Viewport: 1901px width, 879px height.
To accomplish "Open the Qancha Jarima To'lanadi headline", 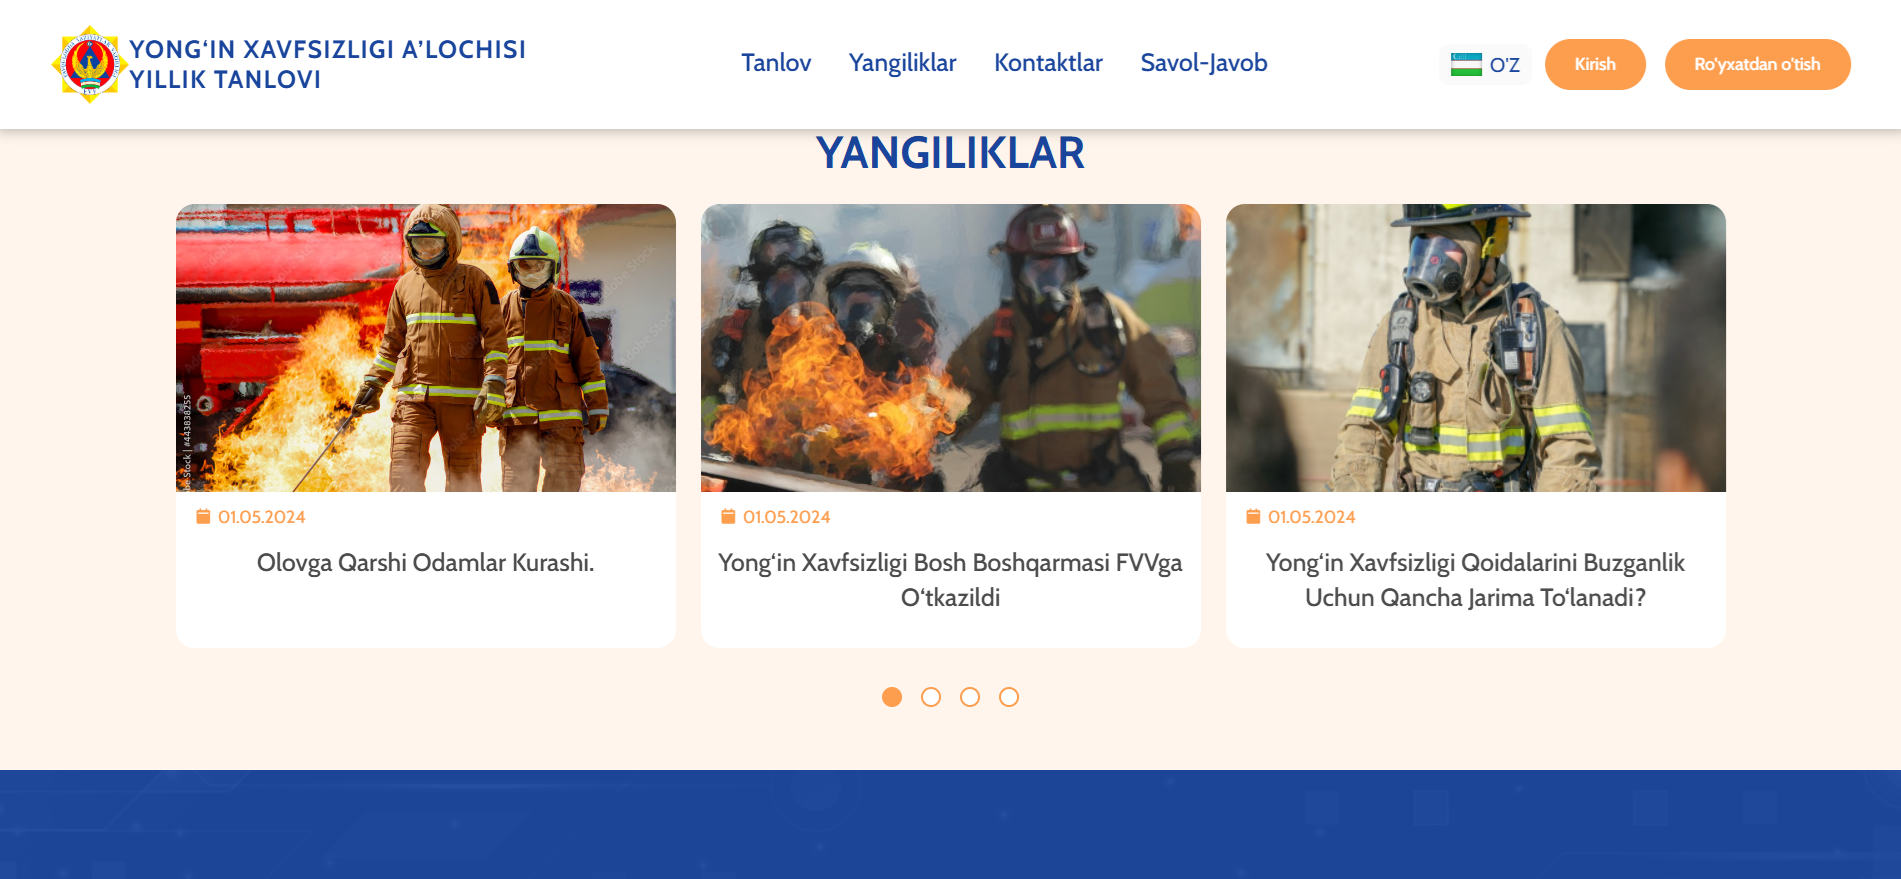I will (x=1475, y=580).
